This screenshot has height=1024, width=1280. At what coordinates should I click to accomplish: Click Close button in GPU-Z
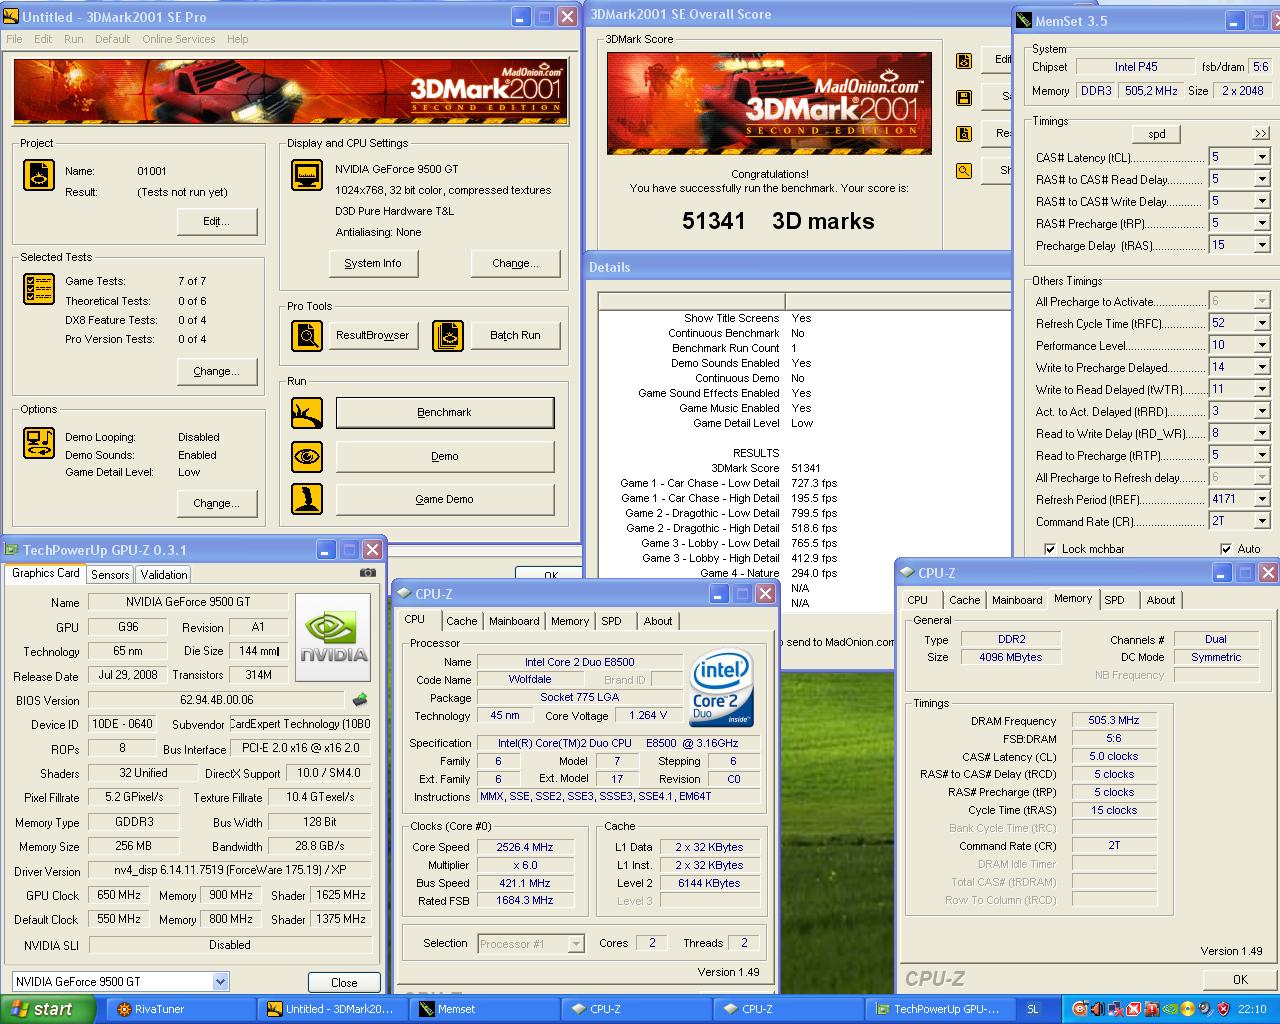coord(344,982)
